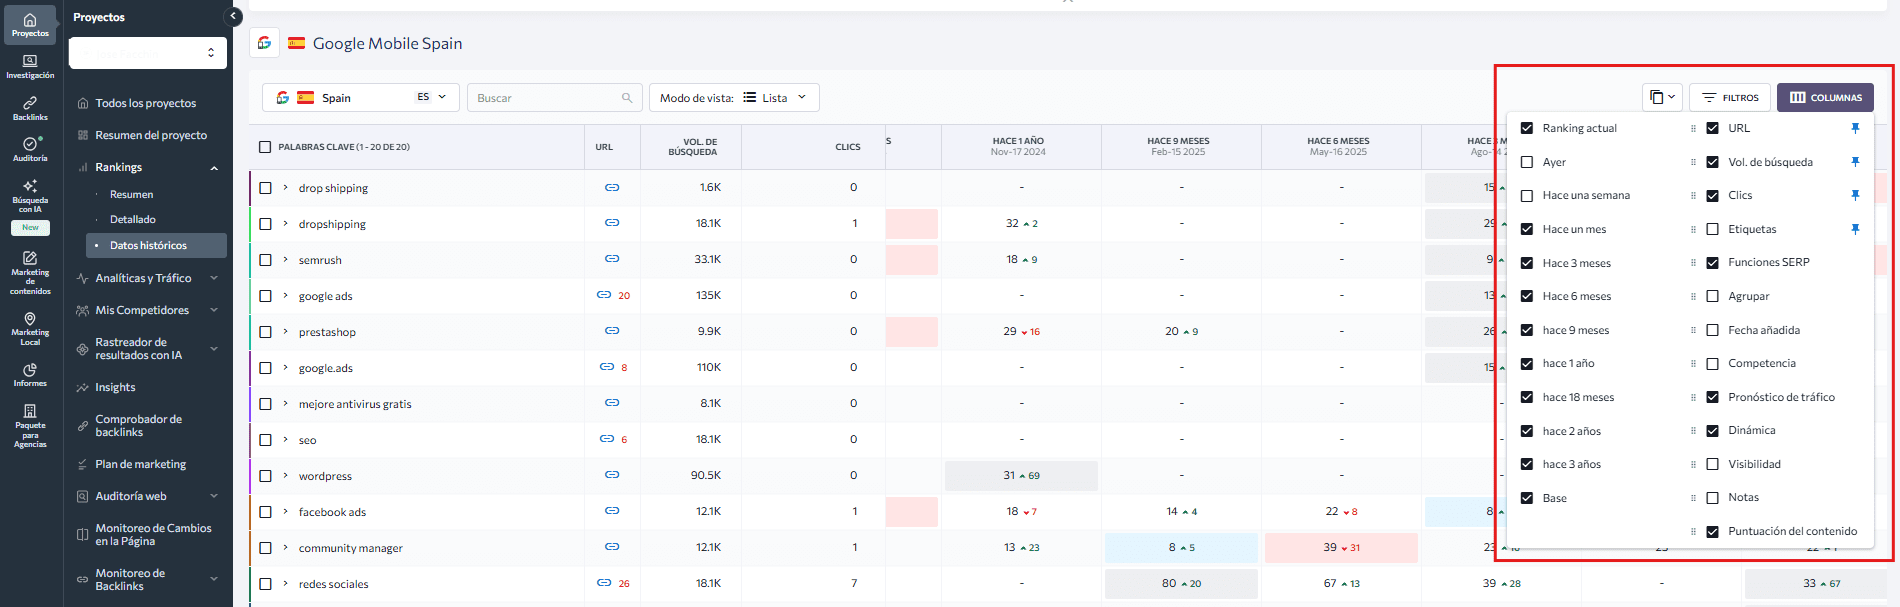Image resolution: width=1900 pixels, height=607 pixels.
Task: Open Detallado under Rankings
Action: pyautogui.click(x=133, y=219)
